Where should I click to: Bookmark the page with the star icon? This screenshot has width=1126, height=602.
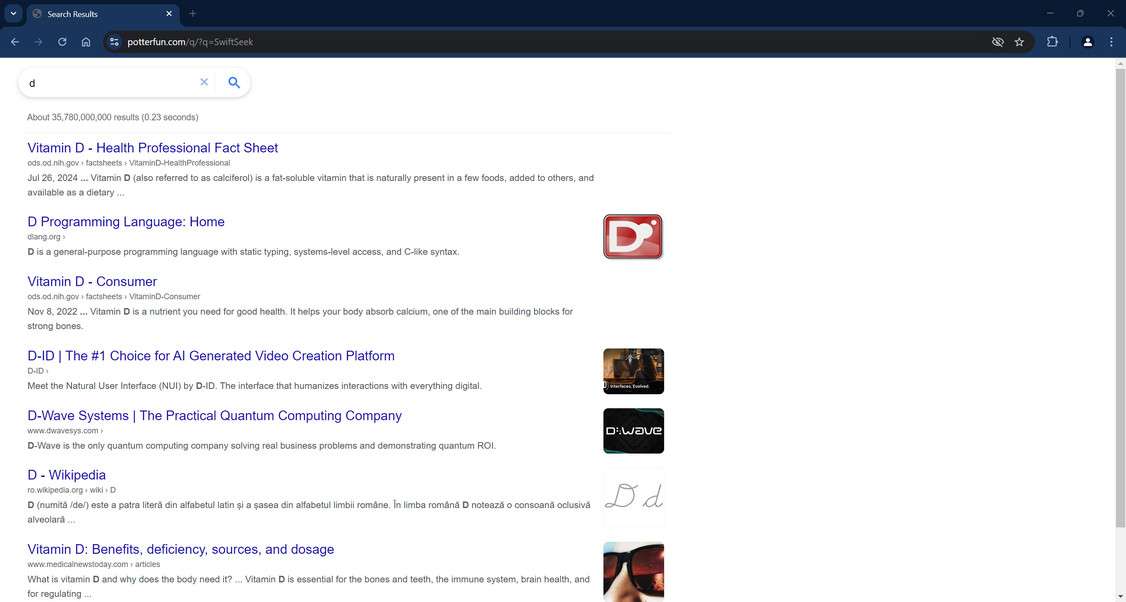pyautogui.click(x=1019, y=42)
